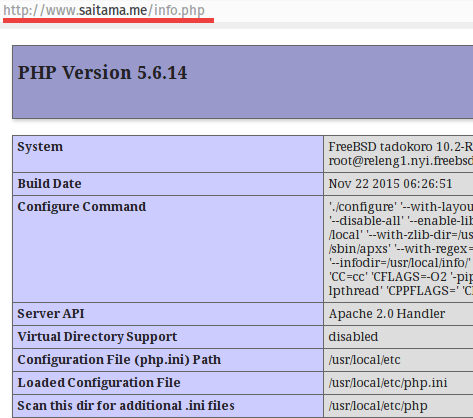
Task: Click the './configure' '--with-layou' line
Action: (x=400, y=207)
